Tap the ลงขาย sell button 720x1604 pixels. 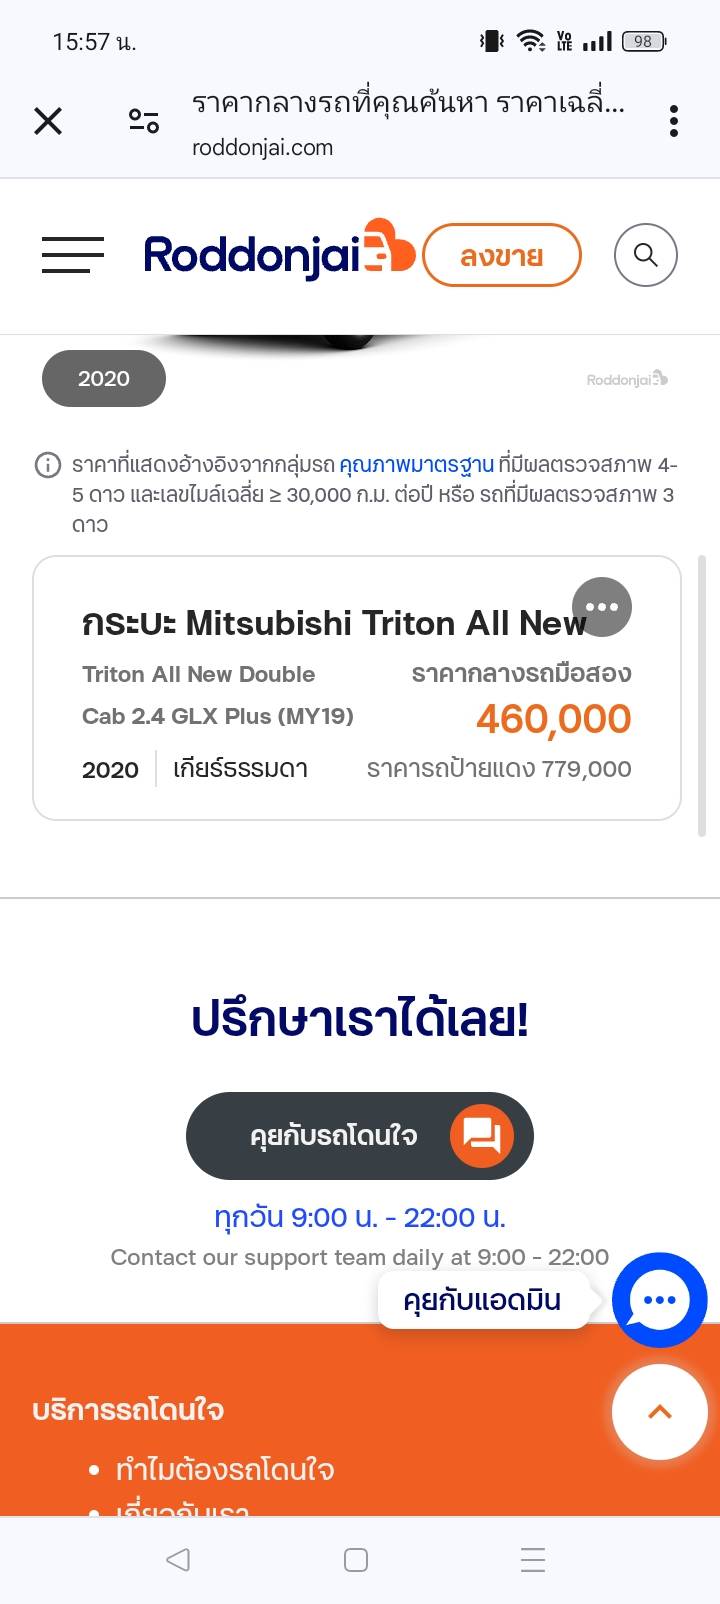click(502, 256)
